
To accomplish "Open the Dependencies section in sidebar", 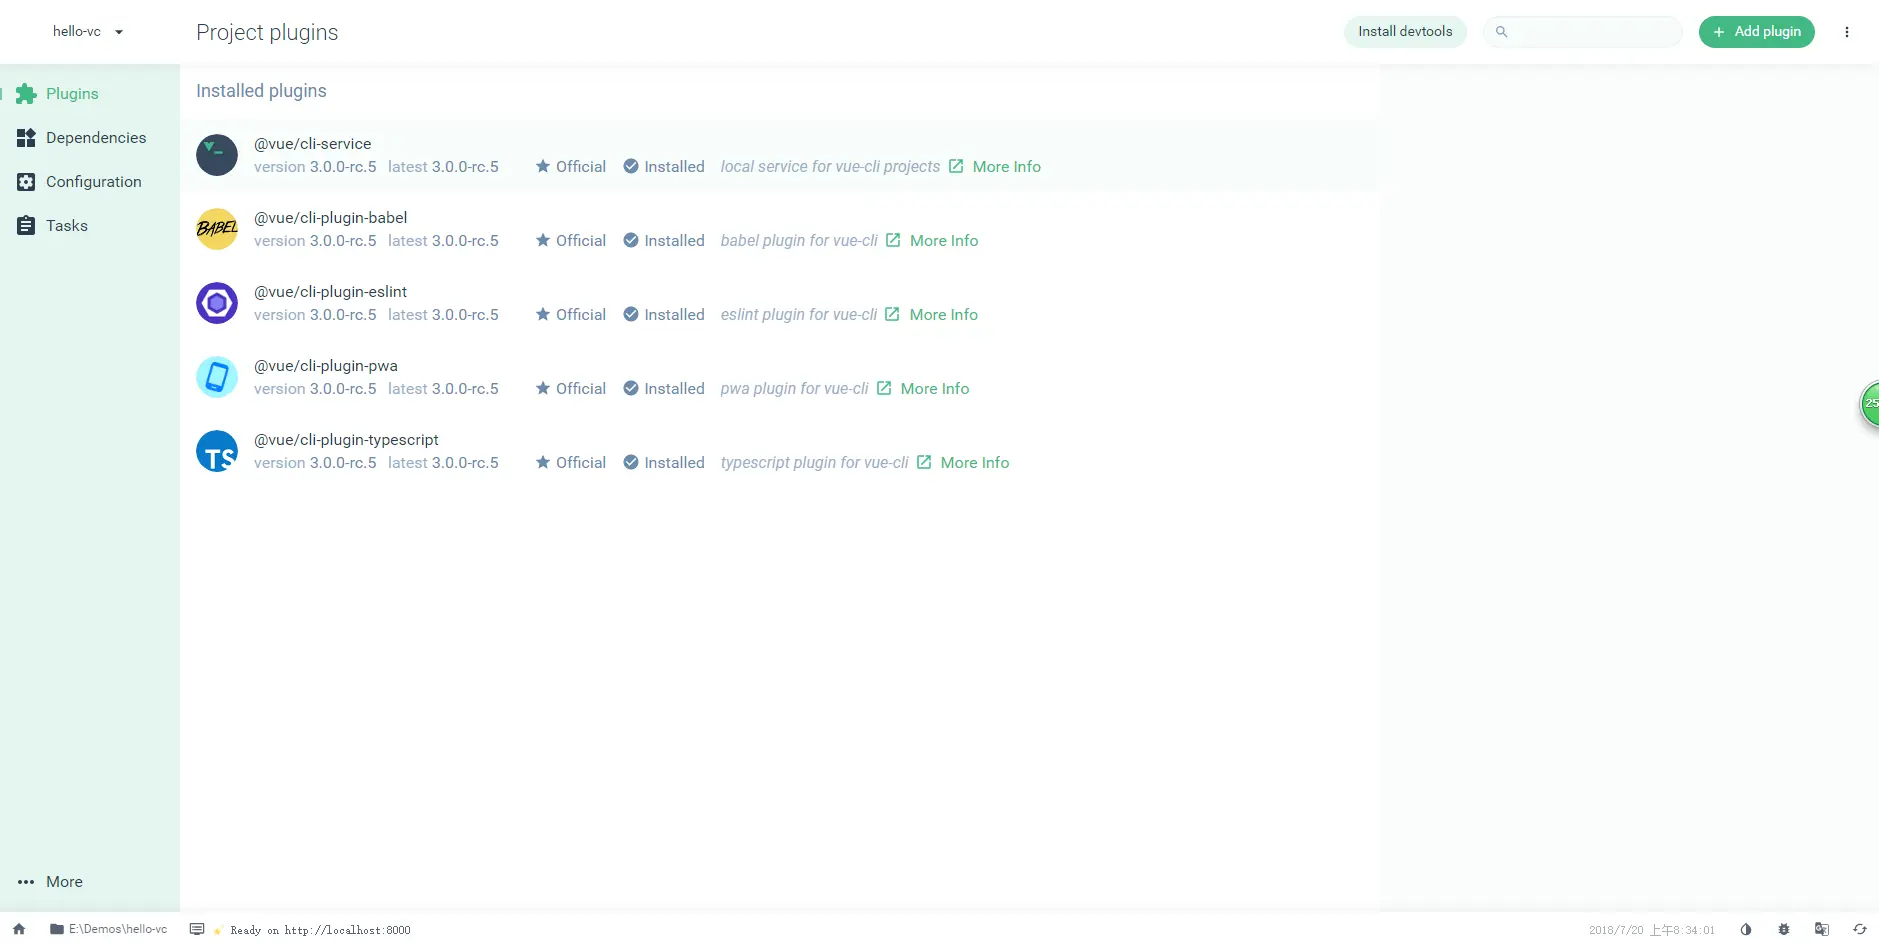I will click(89, 138).
